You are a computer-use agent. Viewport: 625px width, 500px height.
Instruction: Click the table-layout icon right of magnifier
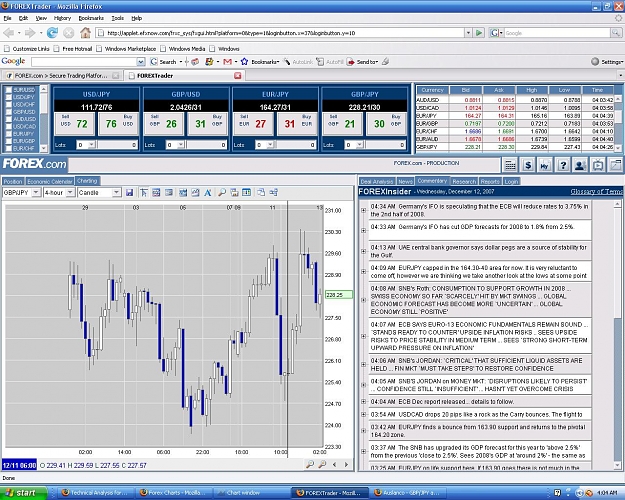pyautogui.click(x=247, y=193)
